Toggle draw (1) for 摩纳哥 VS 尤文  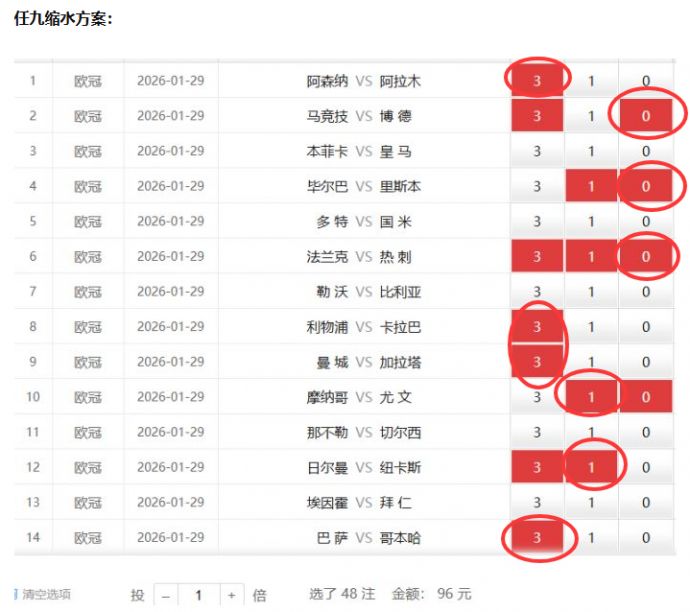point(591,397)
